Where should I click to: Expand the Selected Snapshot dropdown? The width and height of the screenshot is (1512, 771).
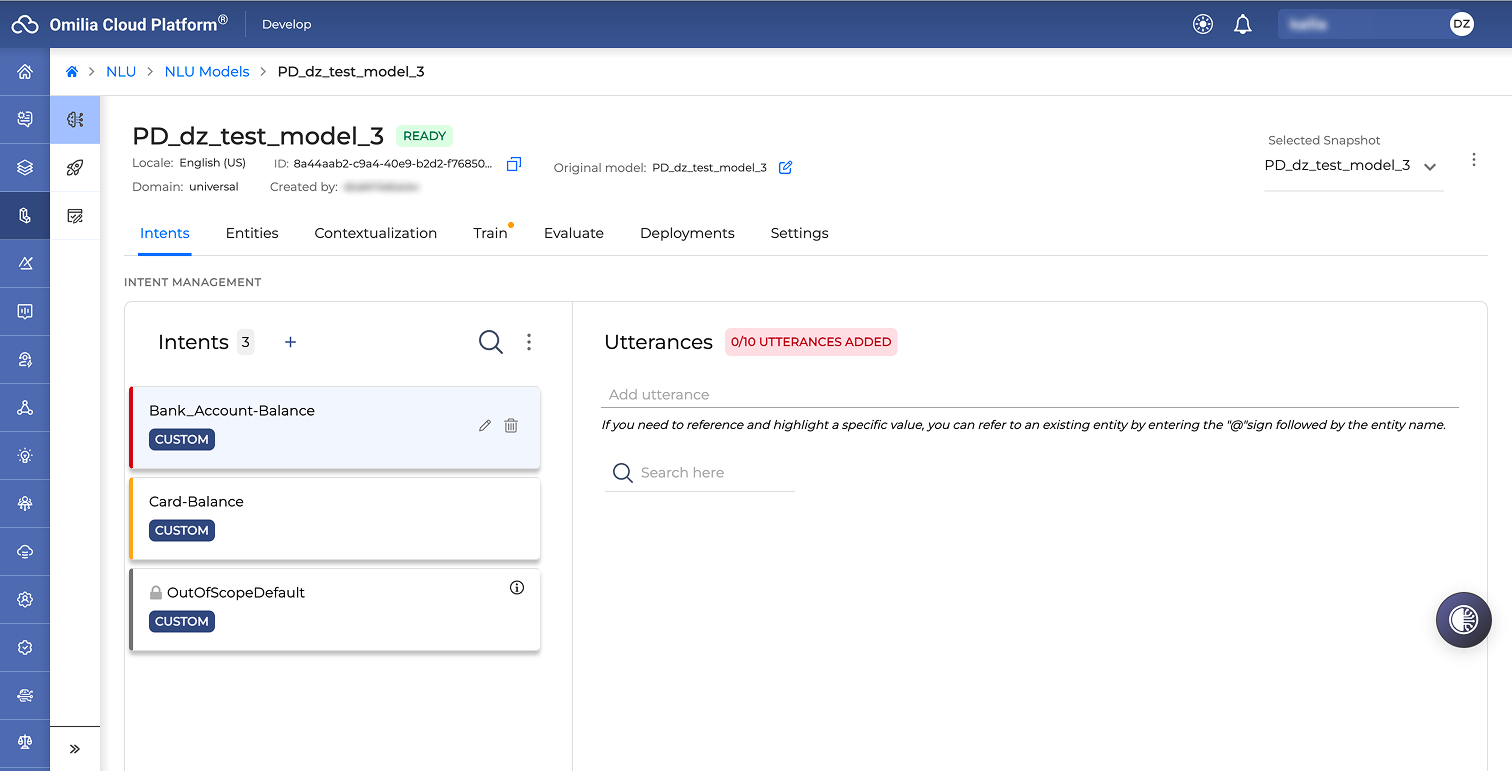1430,166
